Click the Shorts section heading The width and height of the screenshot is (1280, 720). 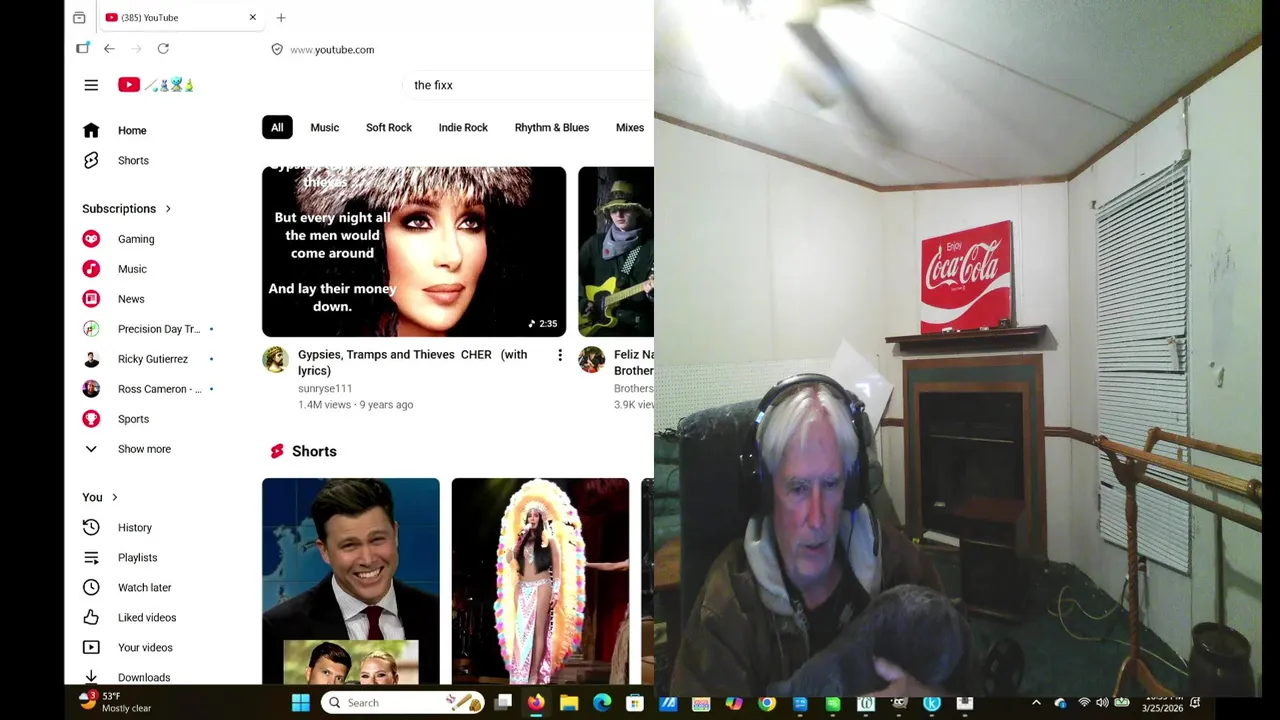point(314,451)
